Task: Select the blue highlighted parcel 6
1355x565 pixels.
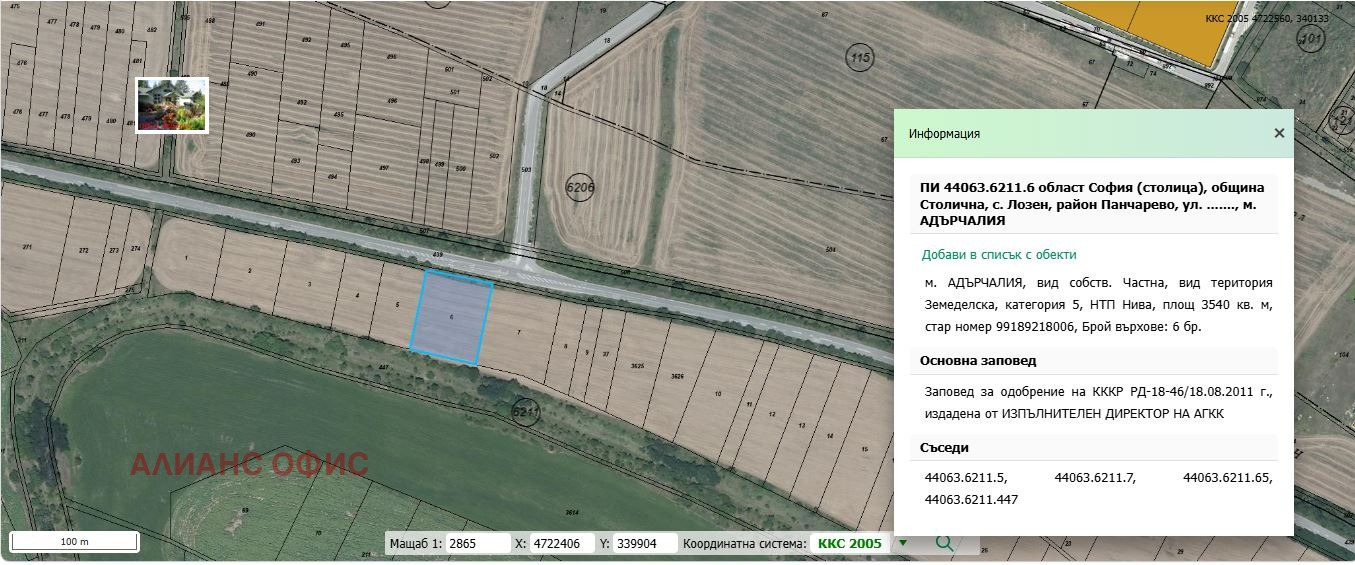Action: pos(451,316)
